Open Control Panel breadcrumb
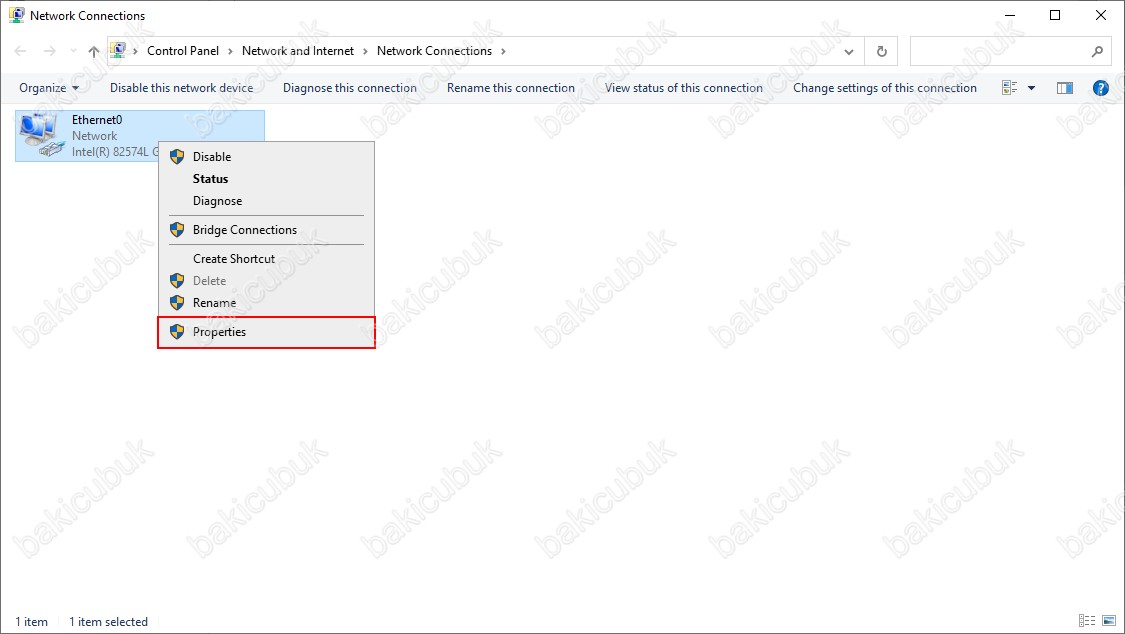 [x=183, y=51]
